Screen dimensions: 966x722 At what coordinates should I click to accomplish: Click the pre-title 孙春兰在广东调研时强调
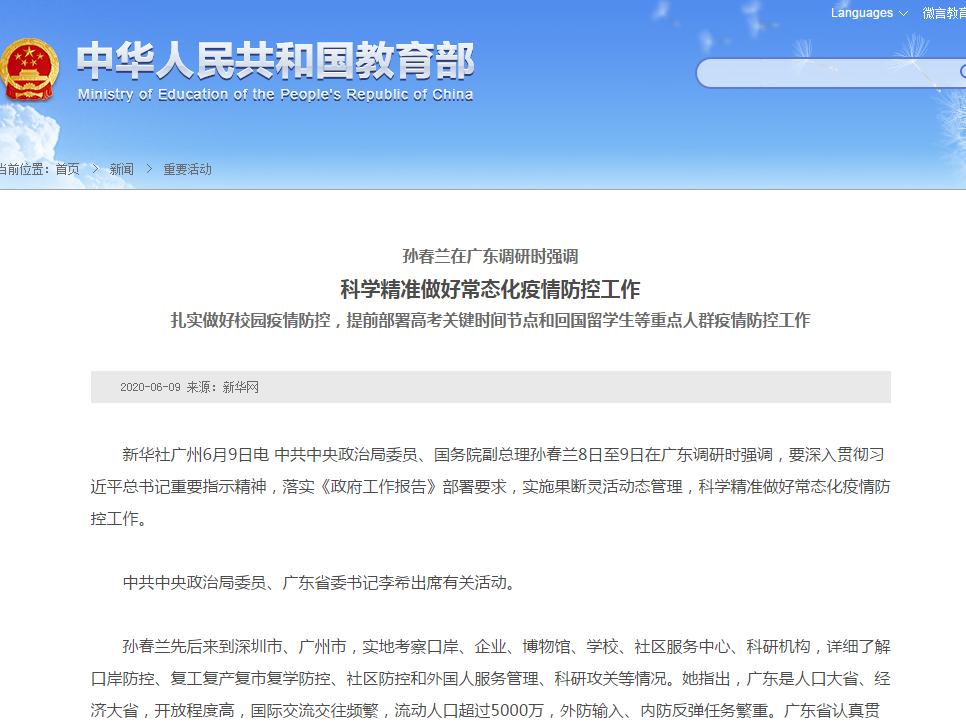tap(490, 256)
